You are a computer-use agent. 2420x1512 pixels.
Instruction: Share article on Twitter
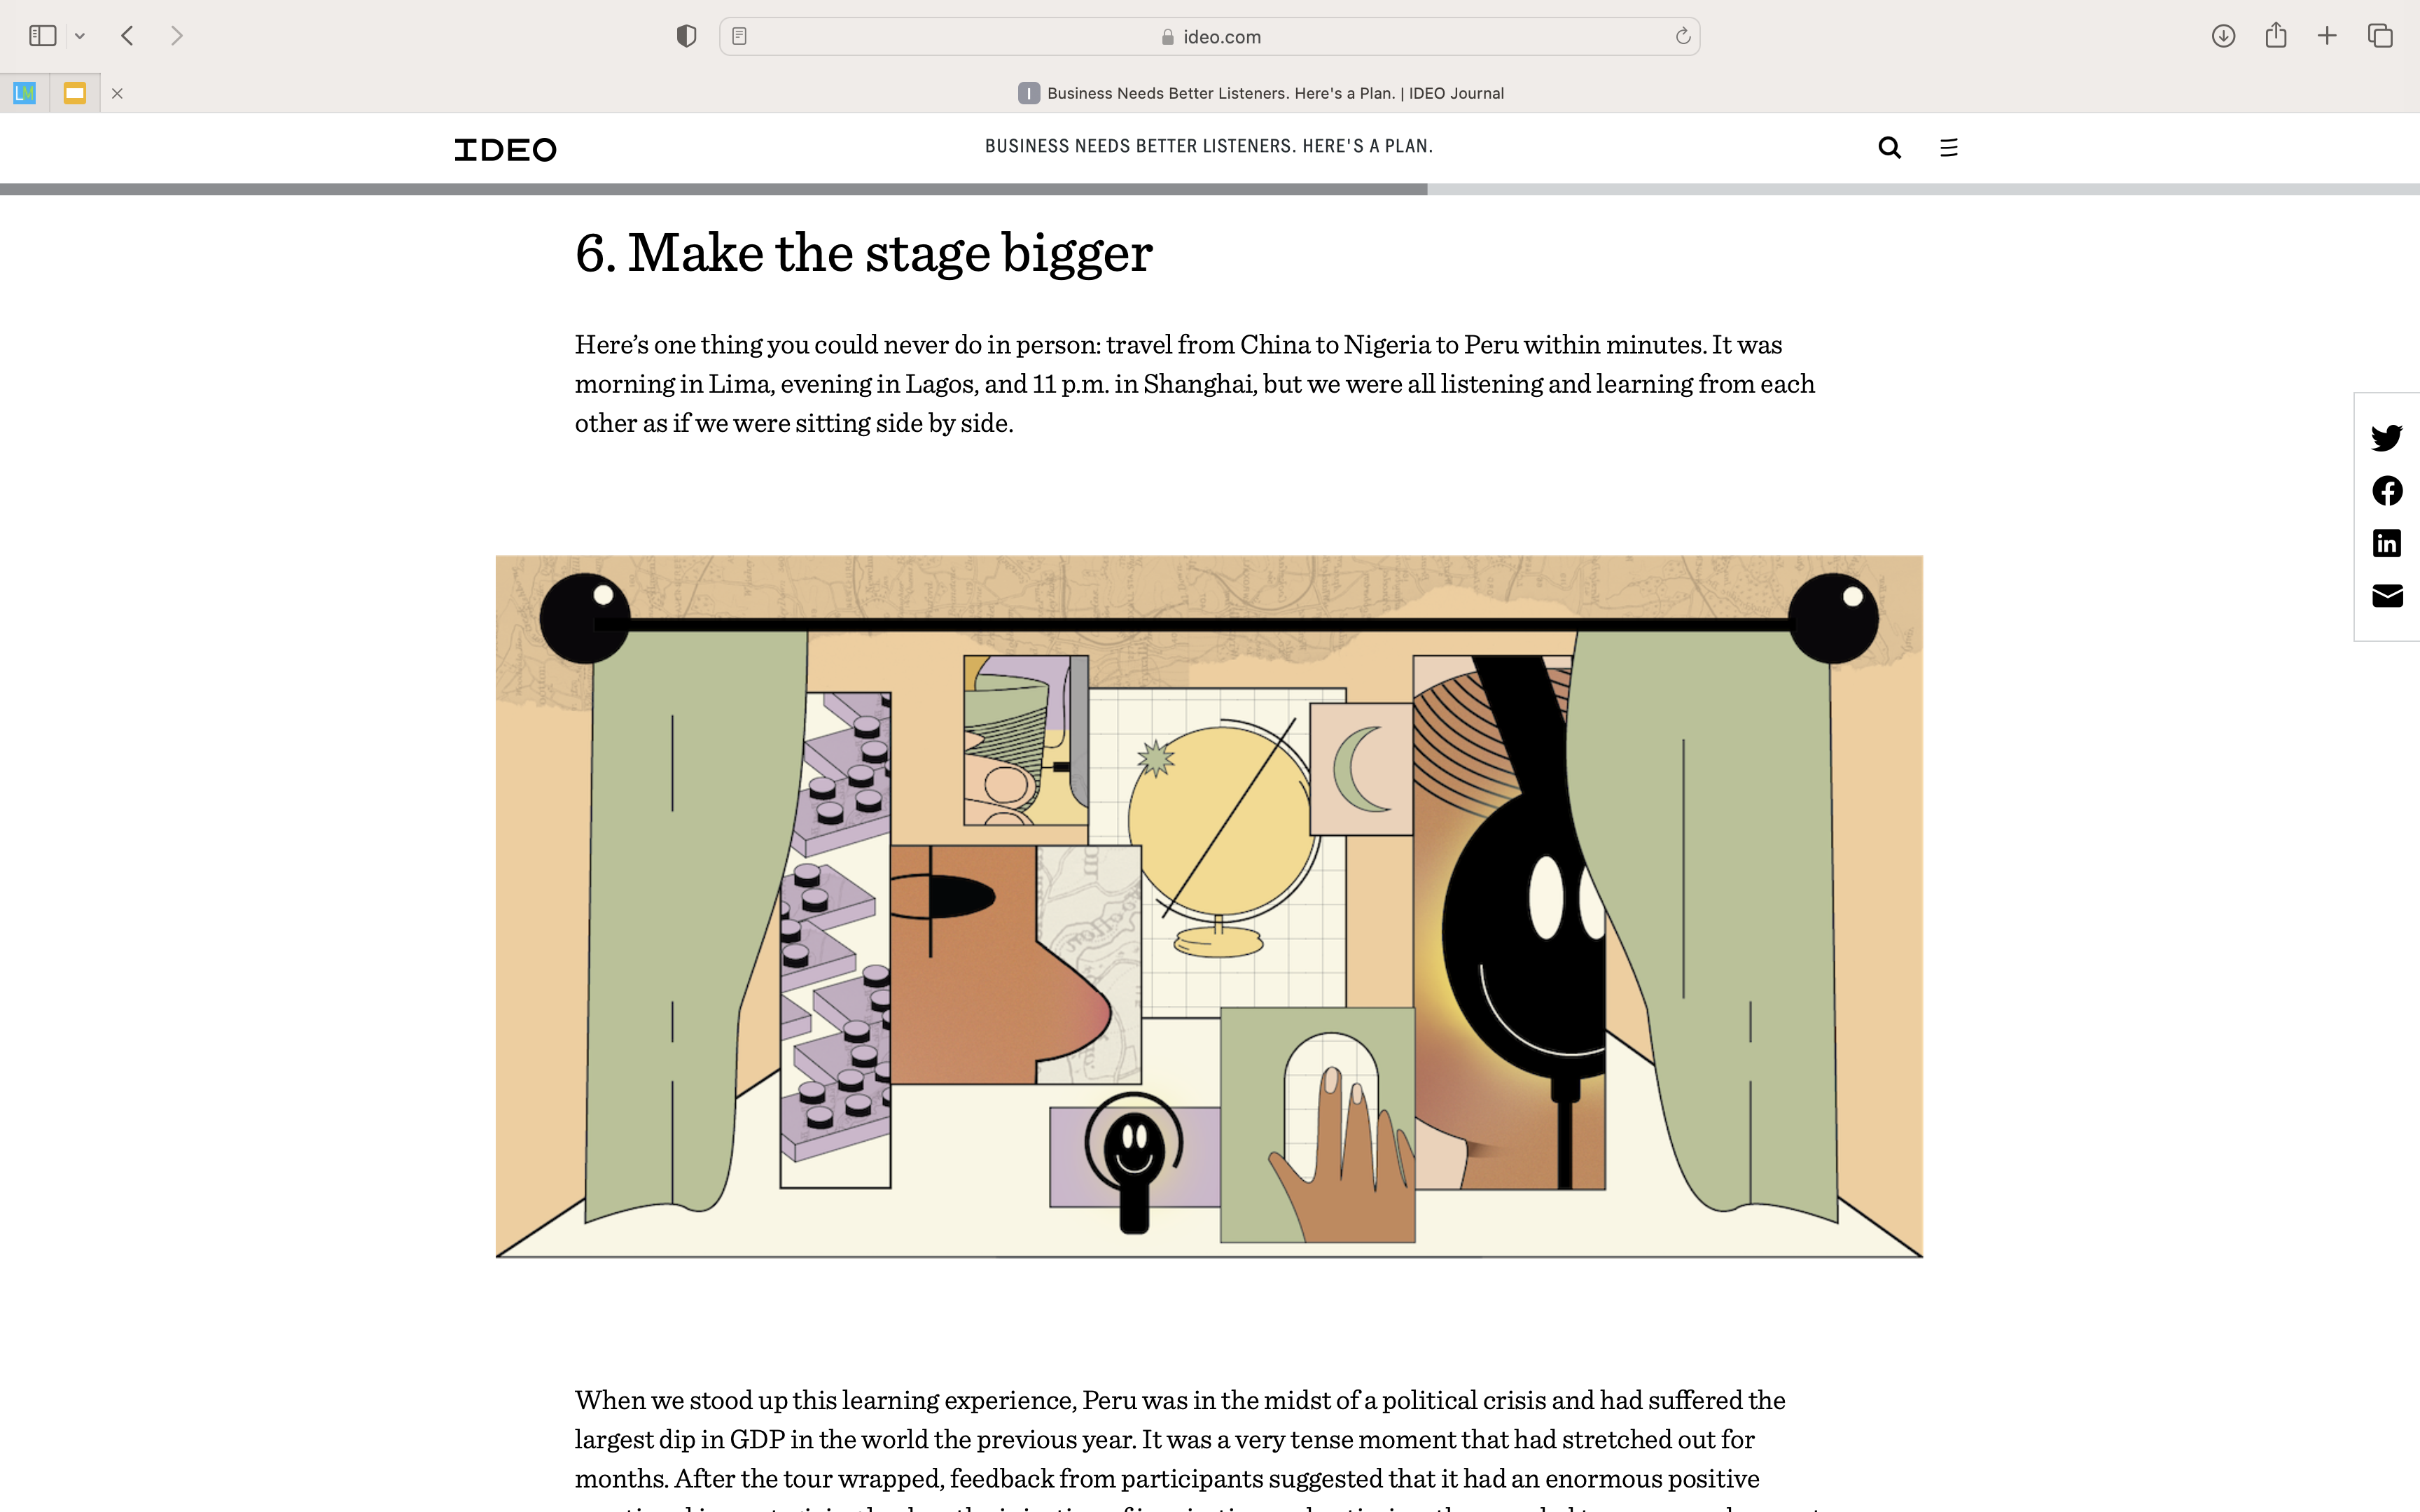pos(2386,438)
